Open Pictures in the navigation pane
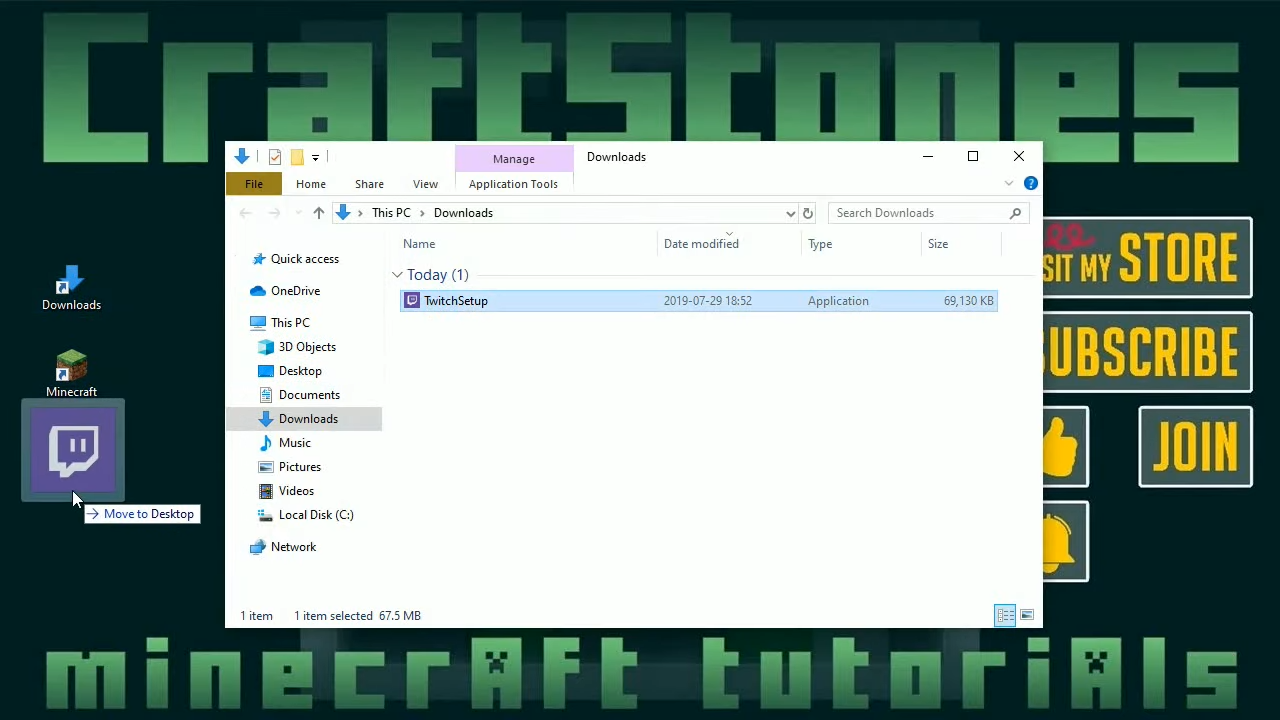This screenshot has height=720, width=1280. point(300,467)
